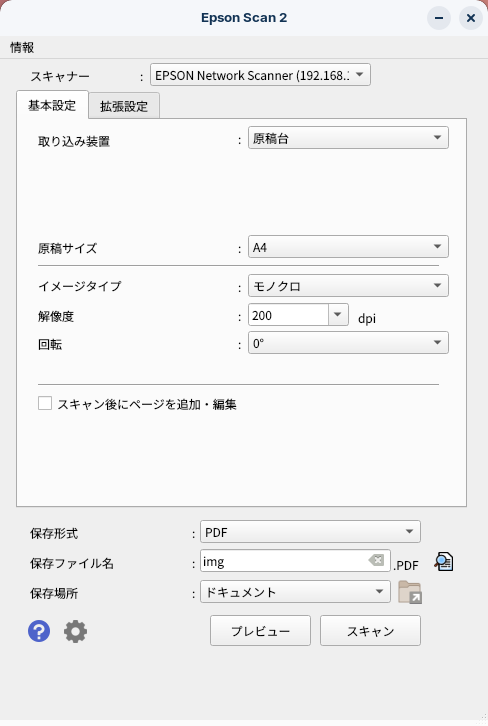The image size is (488, 726).
Task: Open the help question mark icon
Action: (x=39, y=631)
